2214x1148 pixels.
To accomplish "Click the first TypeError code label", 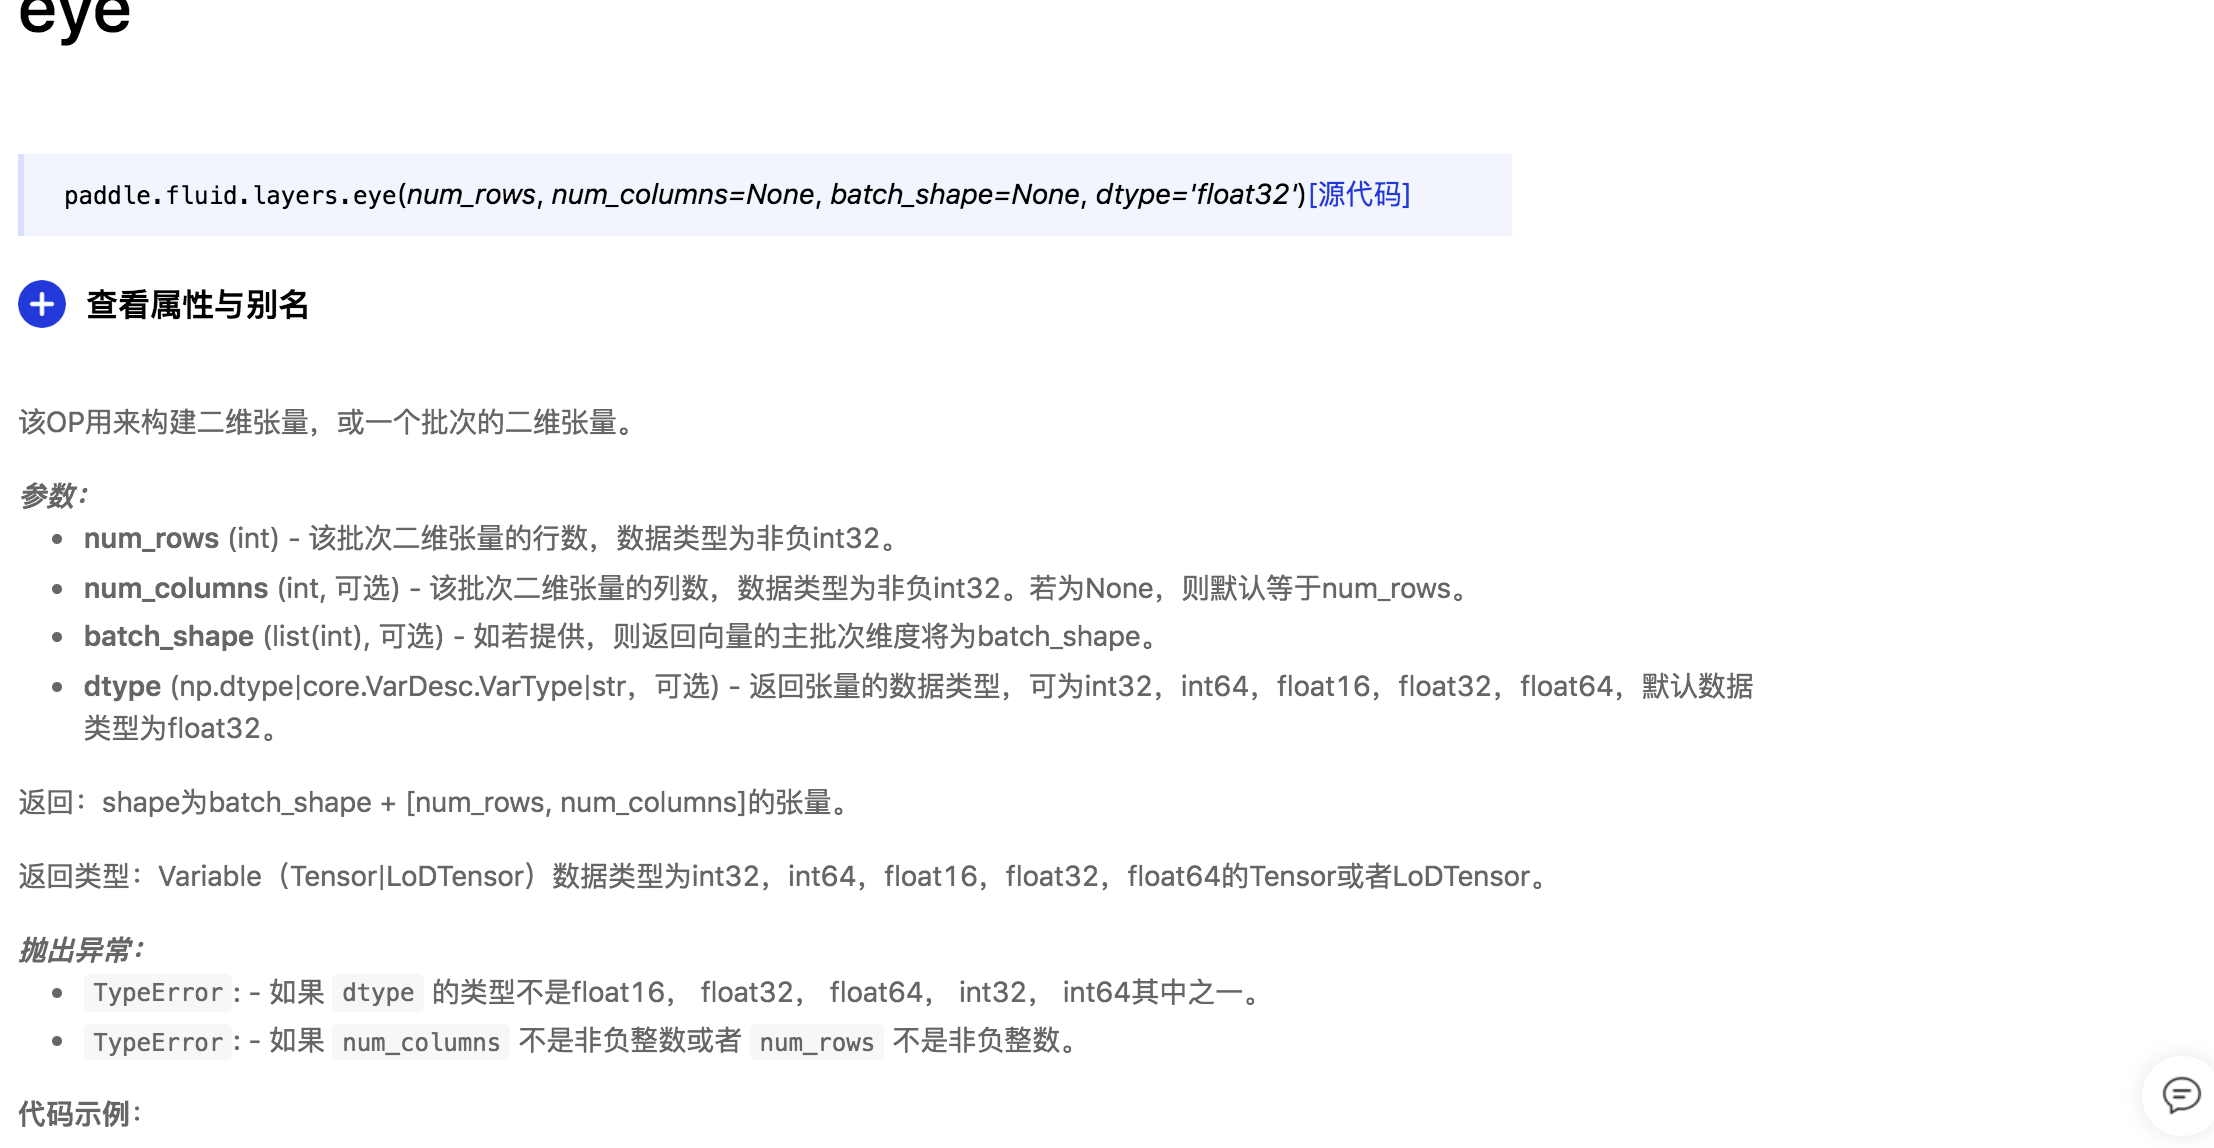I will [x=158, y=993].
